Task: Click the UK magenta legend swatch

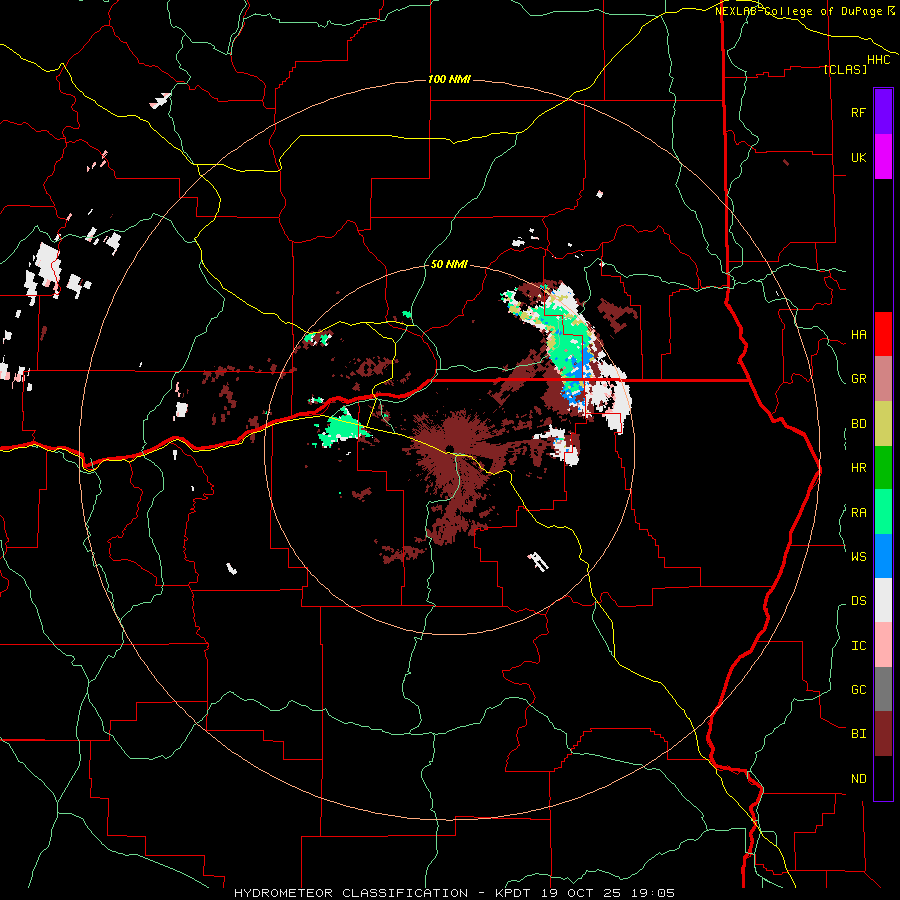Action: [883, 157]
